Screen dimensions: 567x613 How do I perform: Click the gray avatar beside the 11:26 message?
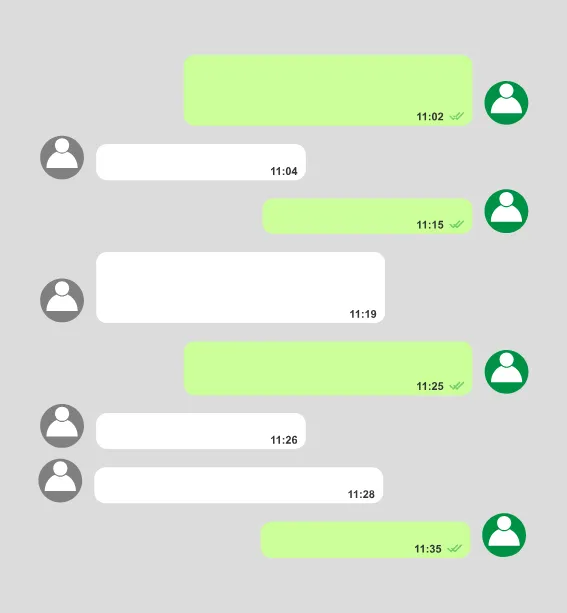[x=62, y=426]
